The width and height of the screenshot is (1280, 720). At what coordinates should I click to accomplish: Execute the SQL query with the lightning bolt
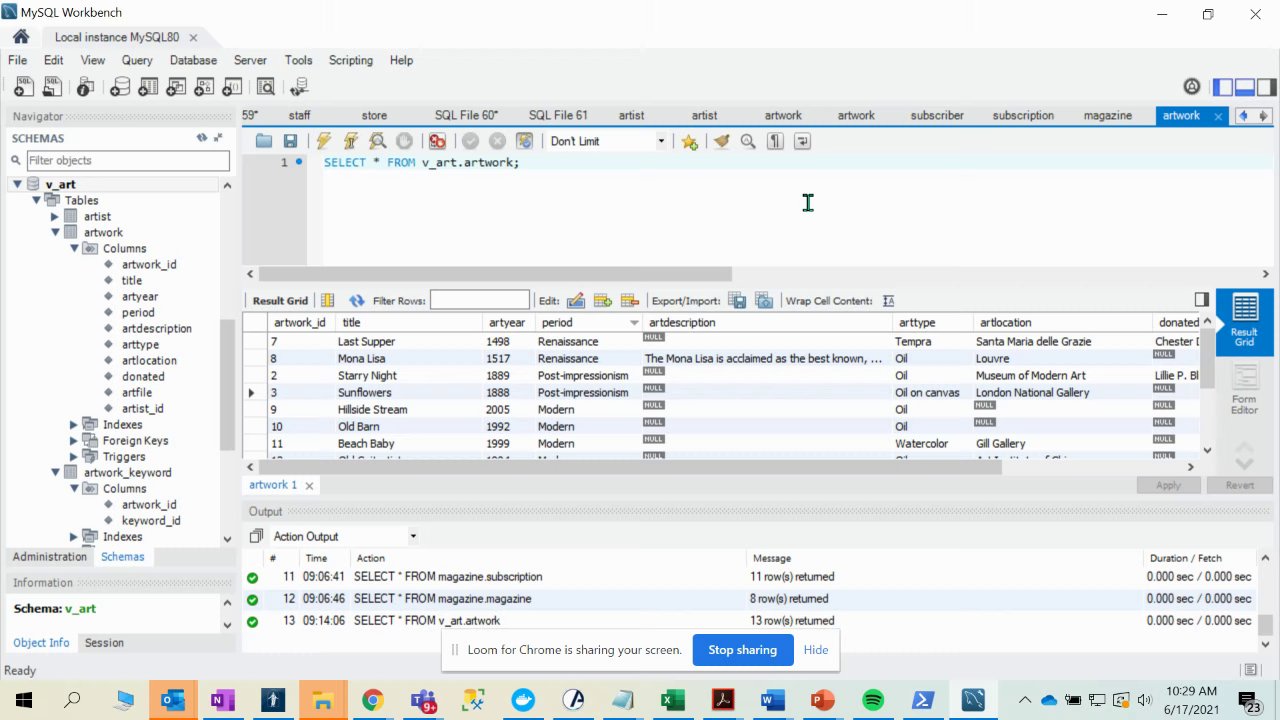point(323,142)
